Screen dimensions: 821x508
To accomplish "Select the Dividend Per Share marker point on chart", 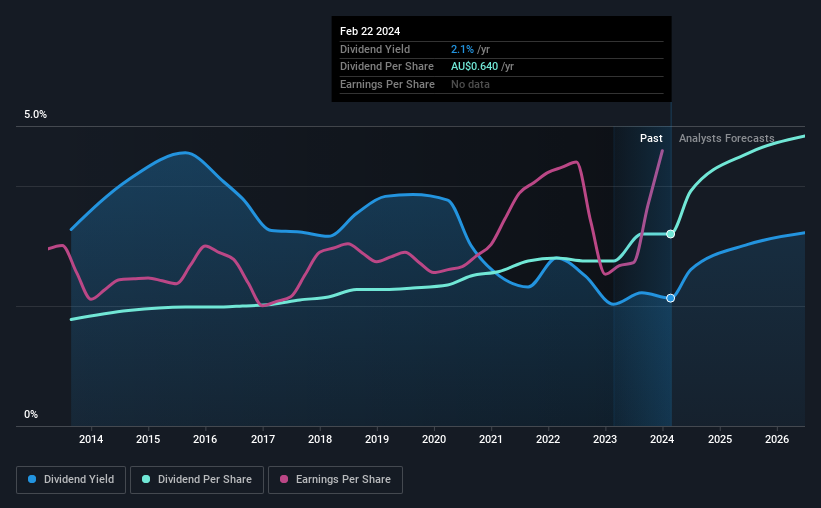I will point(670,234).
